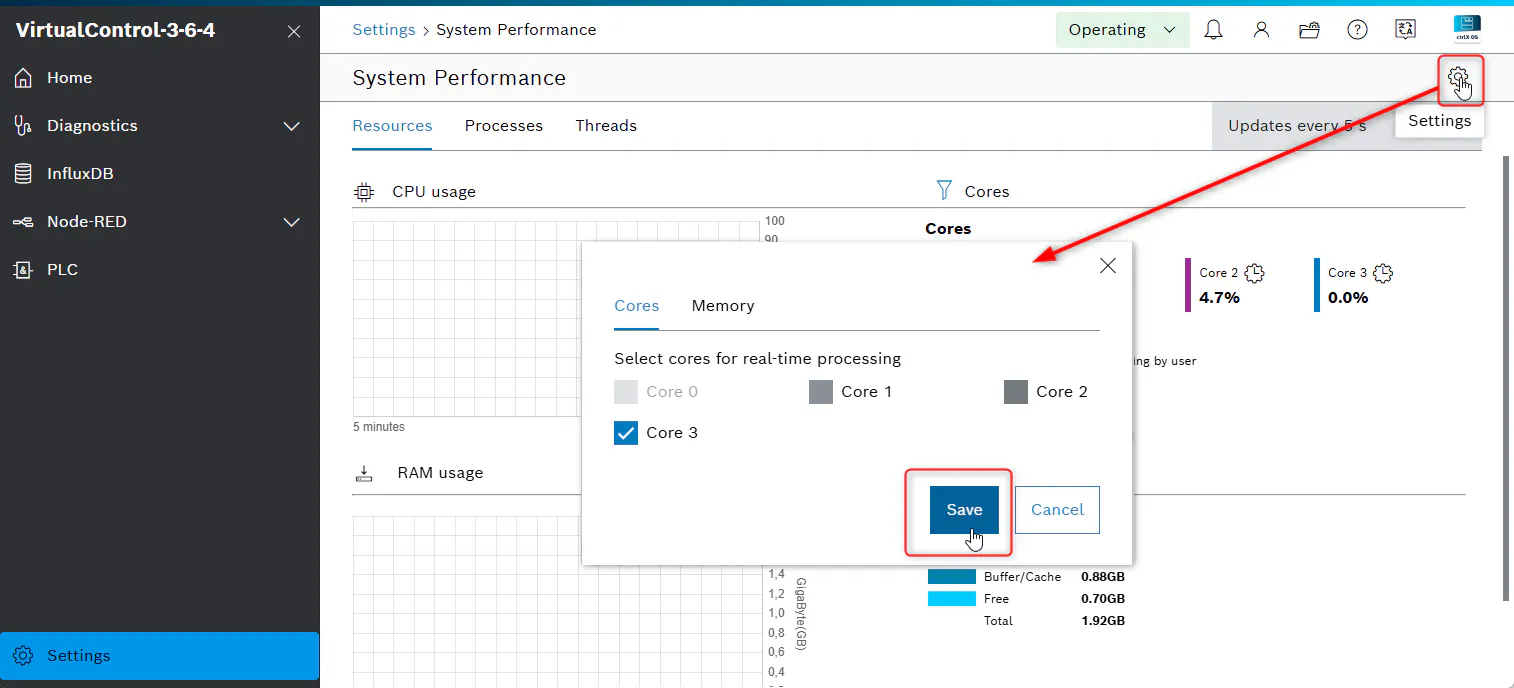Screen dimensions: 1514x688
Task: Click the Core 2 purple color bar
Action: tap(1188, 285)
